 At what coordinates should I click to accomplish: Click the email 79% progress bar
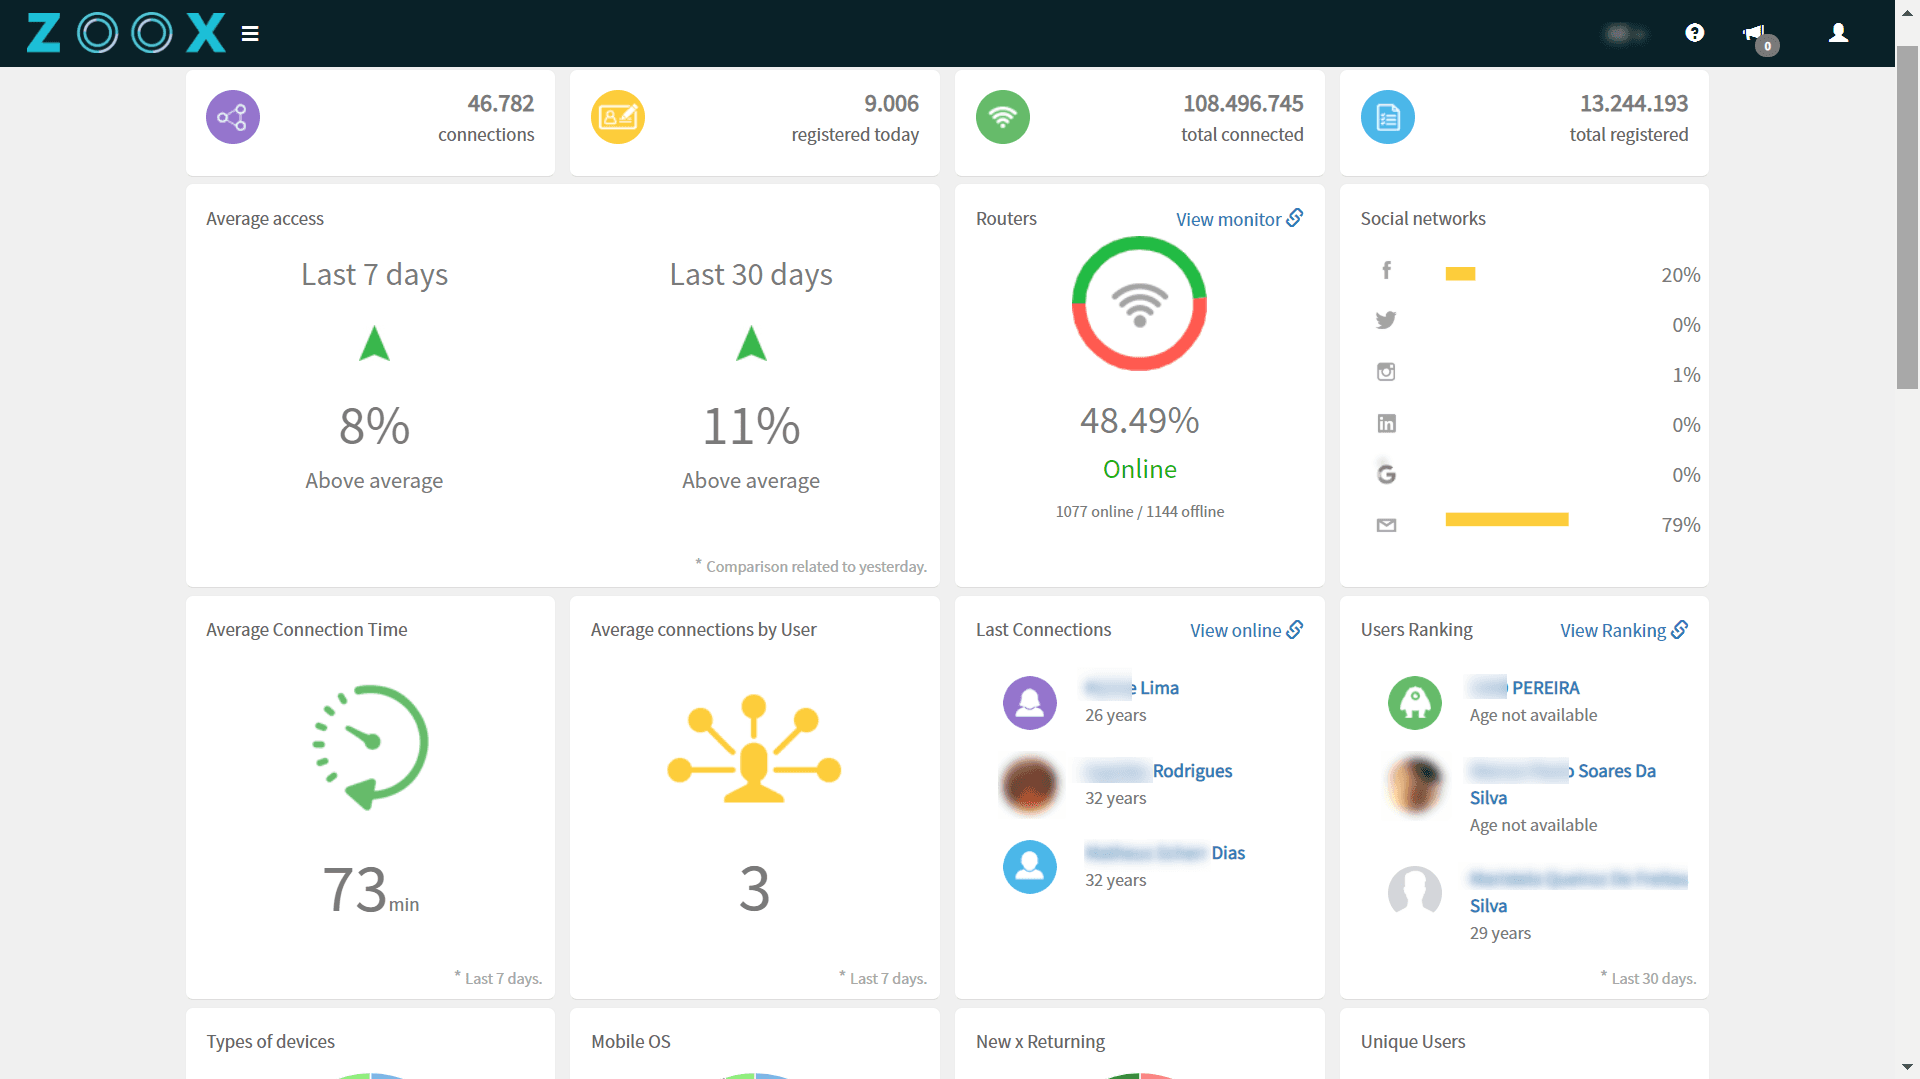tap(1506, 519)
